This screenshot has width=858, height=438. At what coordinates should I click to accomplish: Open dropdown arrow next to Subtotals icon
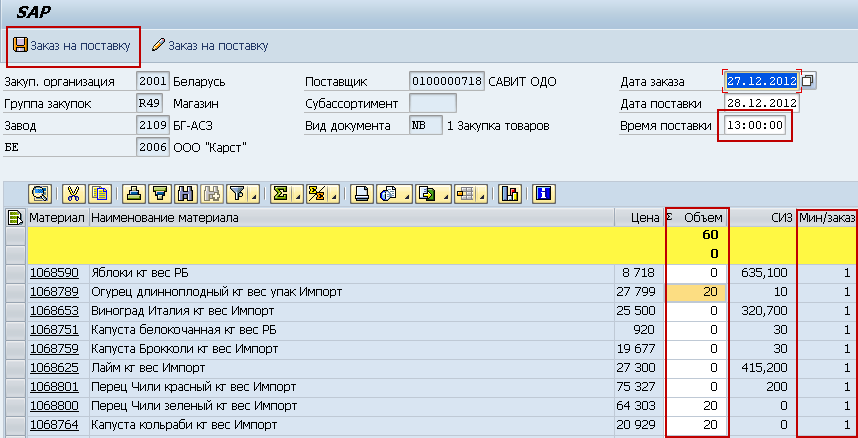point(334,194)
